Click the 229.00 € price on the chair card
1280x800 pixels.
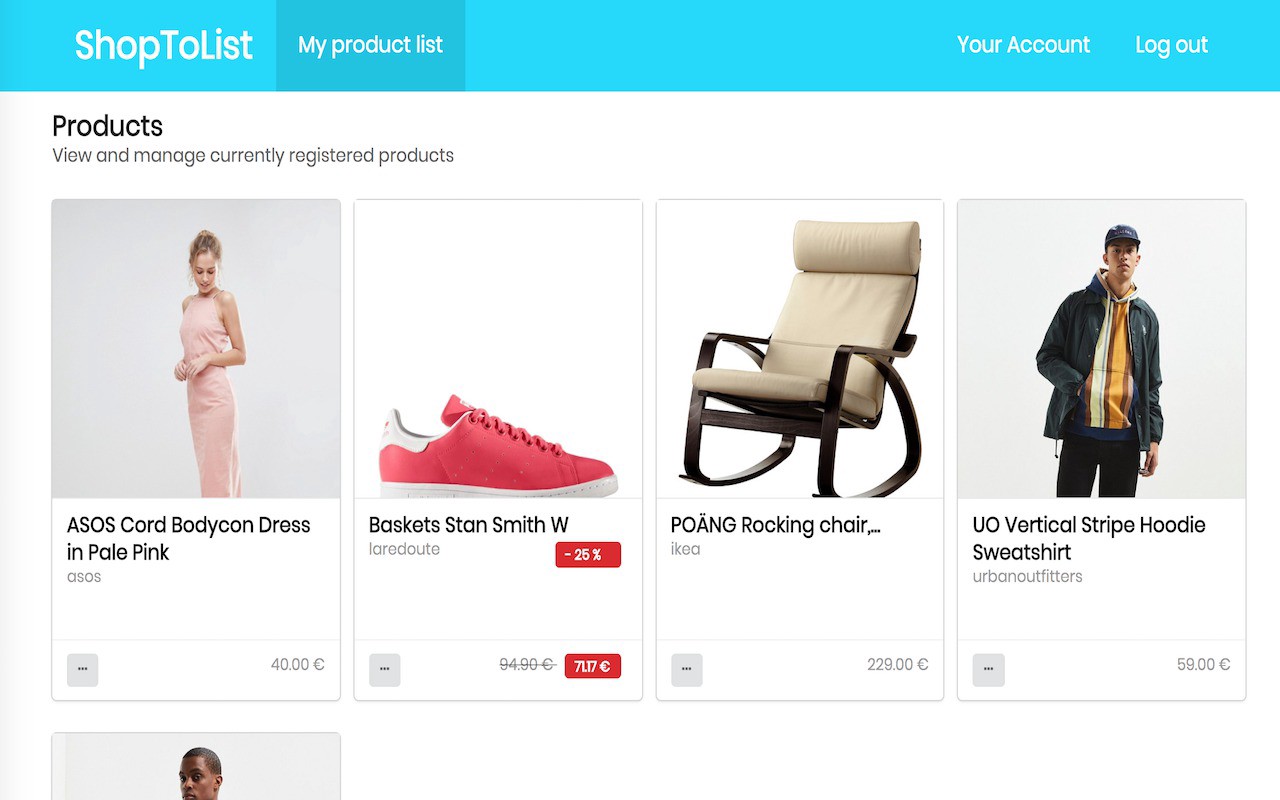[x=897, y=665]
